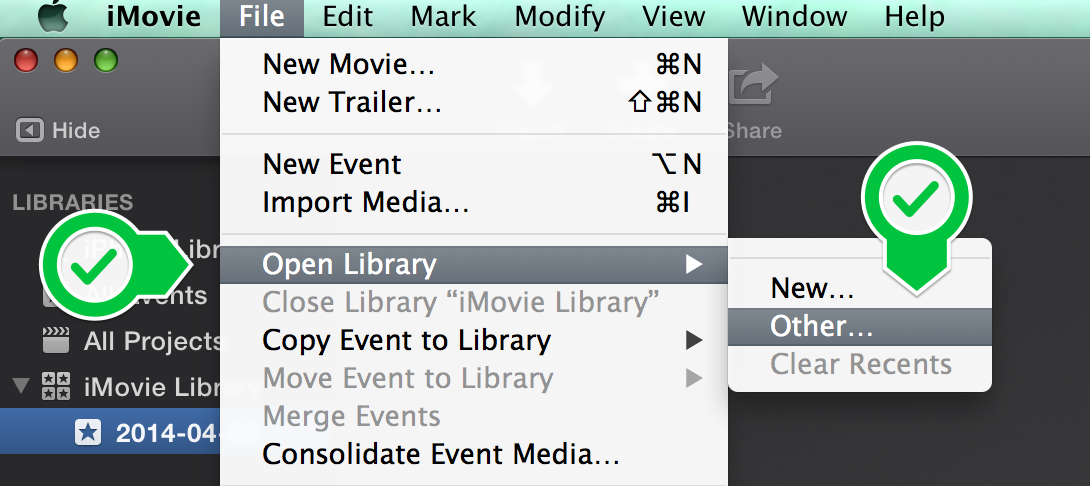The image size is (1090, 486).
Task: Select the star icon beside the 2014-04 event
Action: (88, 433)
